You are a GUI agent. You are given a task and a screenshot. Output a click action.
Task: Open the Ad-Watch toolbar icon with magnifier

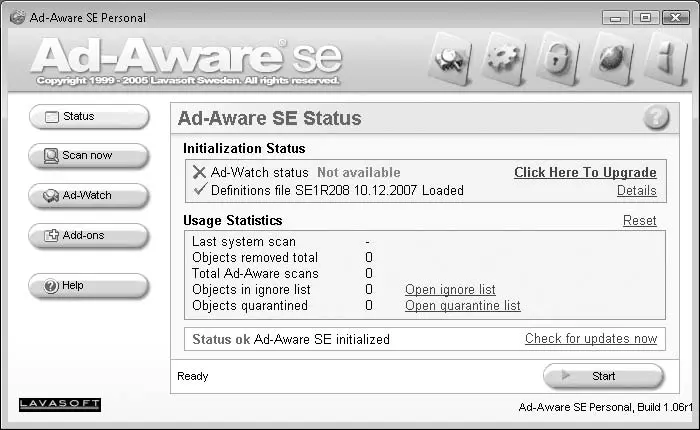pyautogui.click(x=451, y=59)
